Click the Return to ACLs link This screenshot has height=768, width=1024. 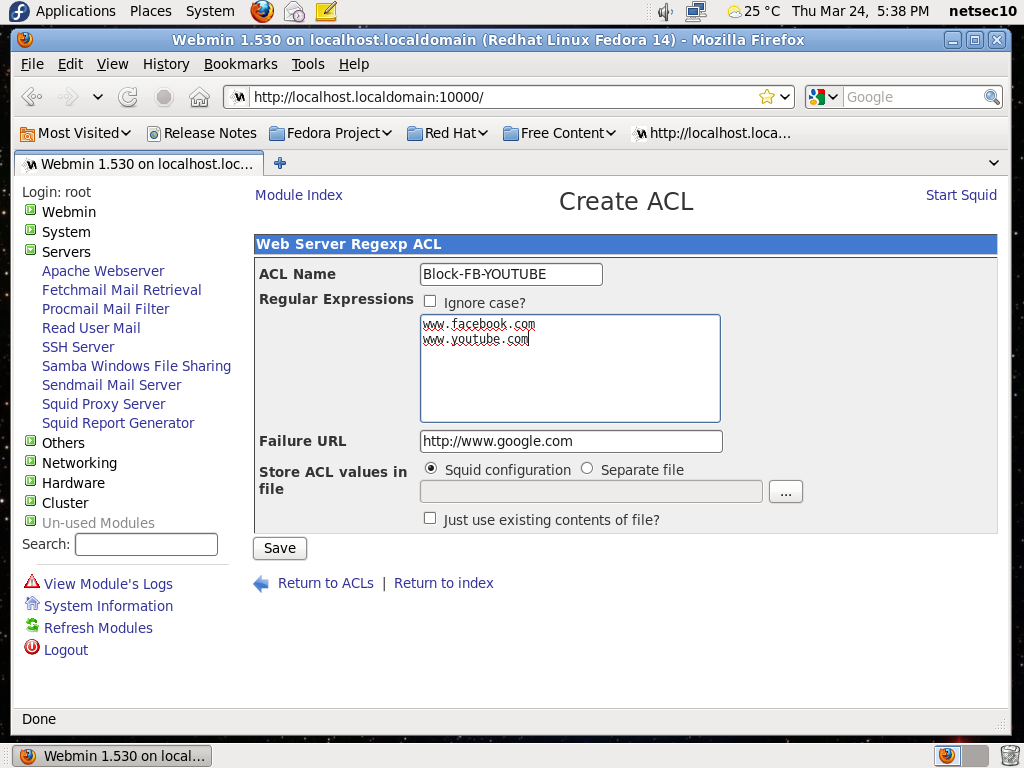point(326,583)
